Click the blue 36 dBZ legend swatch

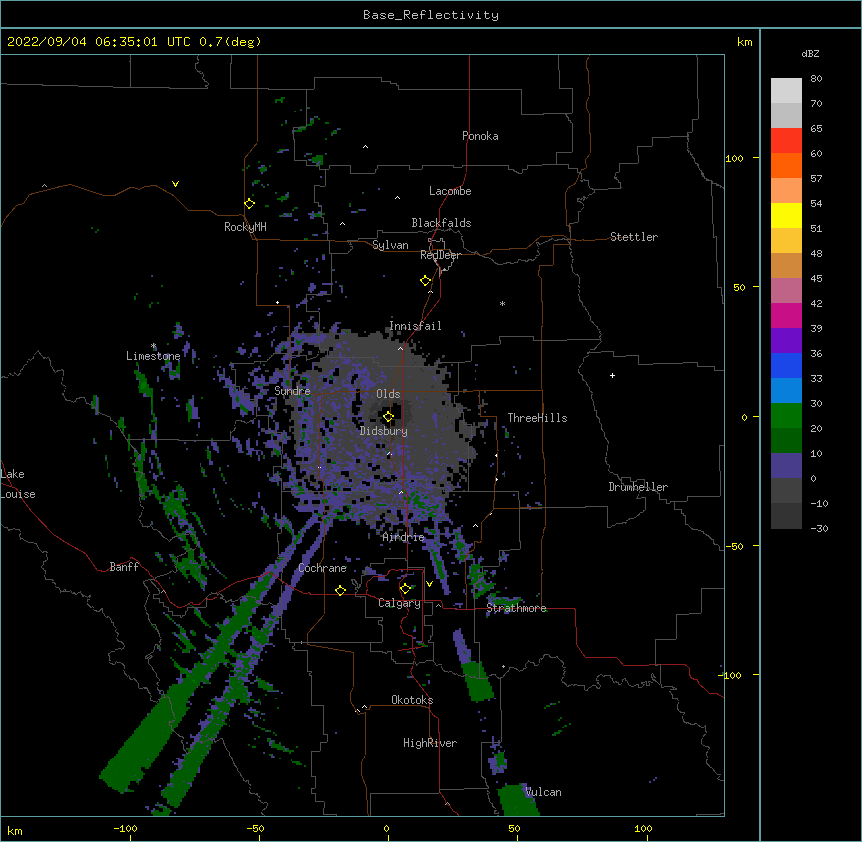tap(786, 366)
